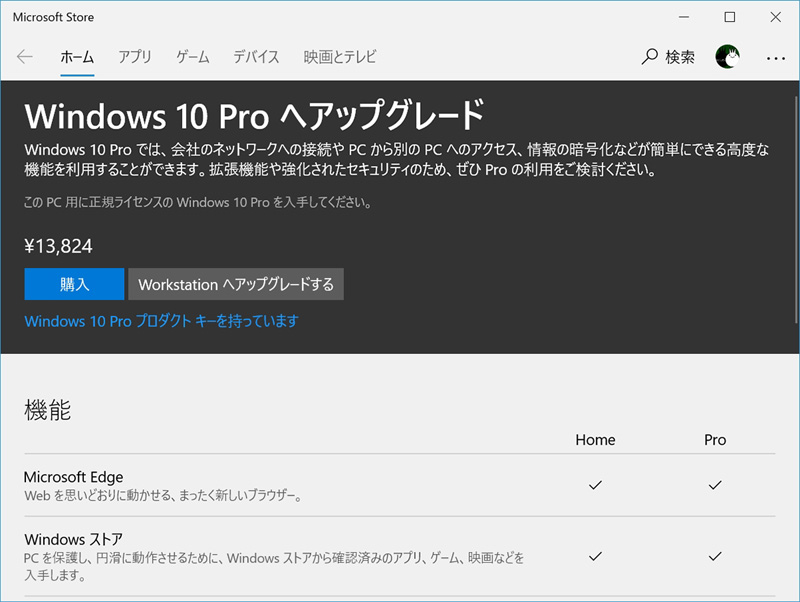Switch to the アプリ tab
The height and width of the screenshot is (602, 800).
[135, 57]
